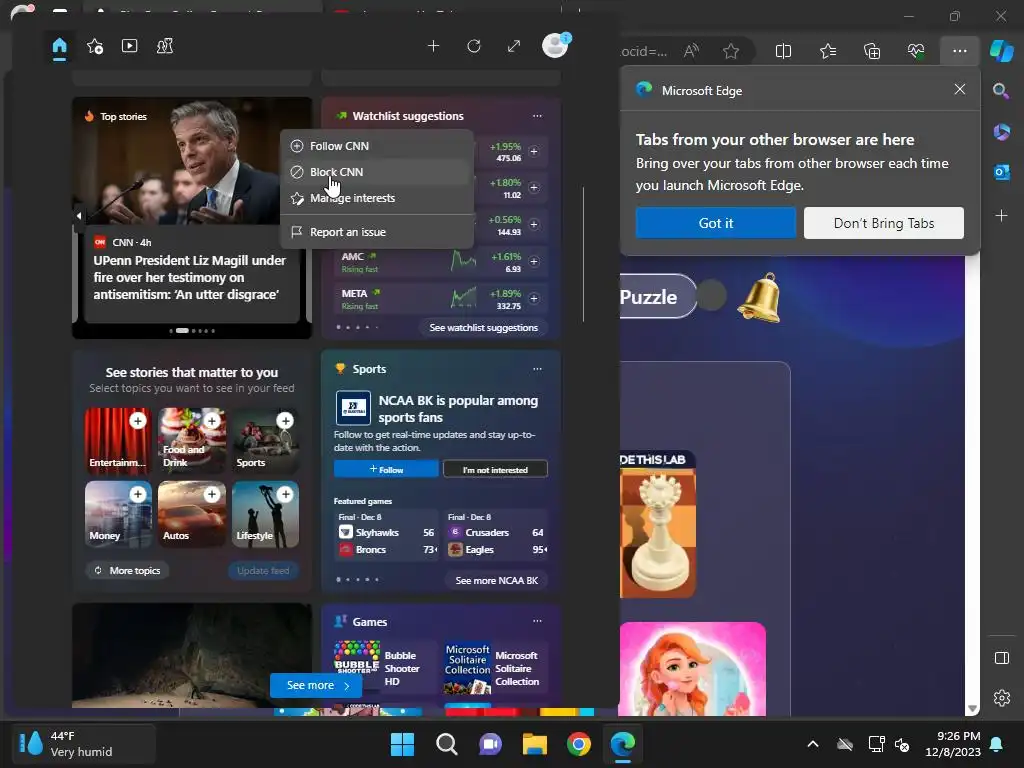Viewport: 1024px width, 768px height.
Task: Add the Entertainment topic to feed
Action: tap(138, 421)
